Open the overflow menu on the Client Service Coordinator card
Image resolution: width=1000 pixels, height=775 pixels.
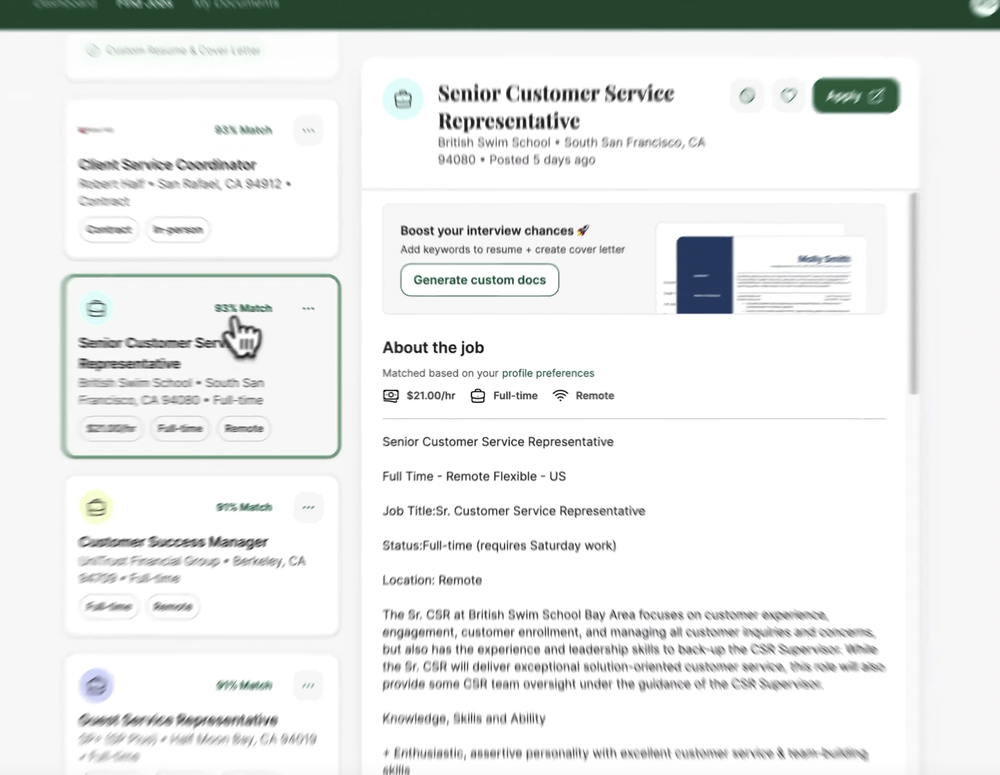[x=308, y=130]
